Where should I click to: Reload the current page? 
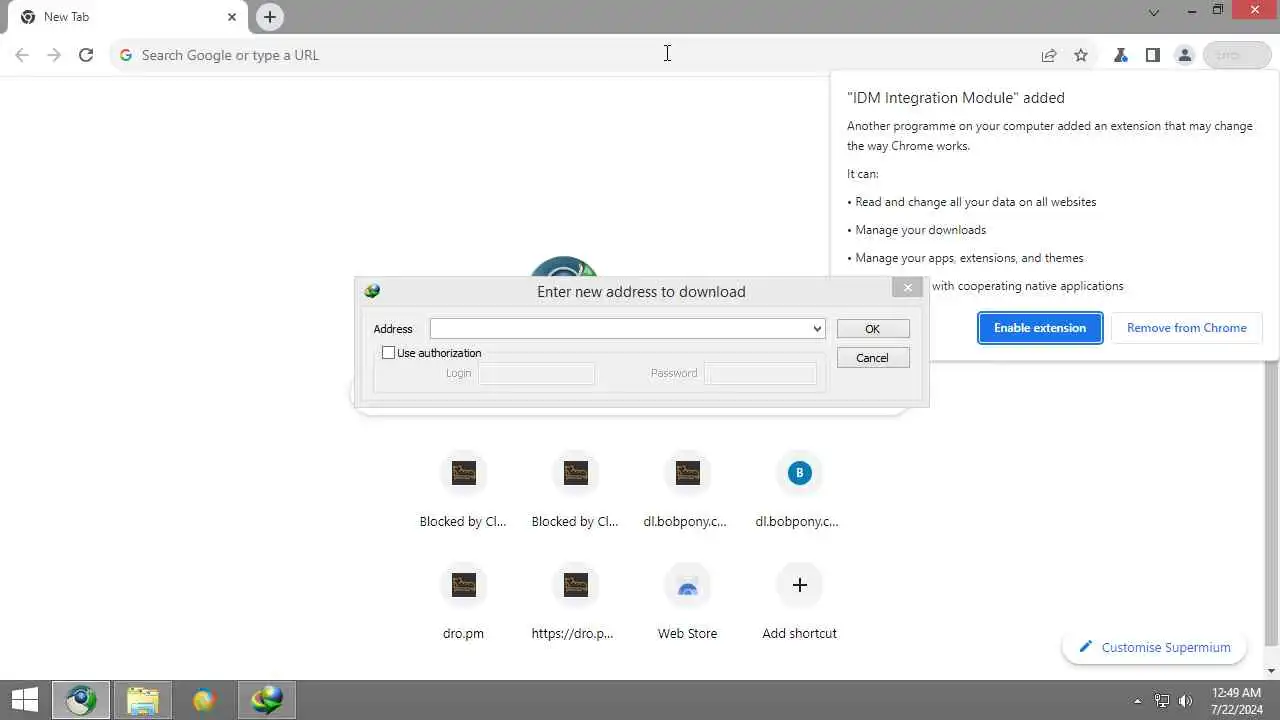86,55
